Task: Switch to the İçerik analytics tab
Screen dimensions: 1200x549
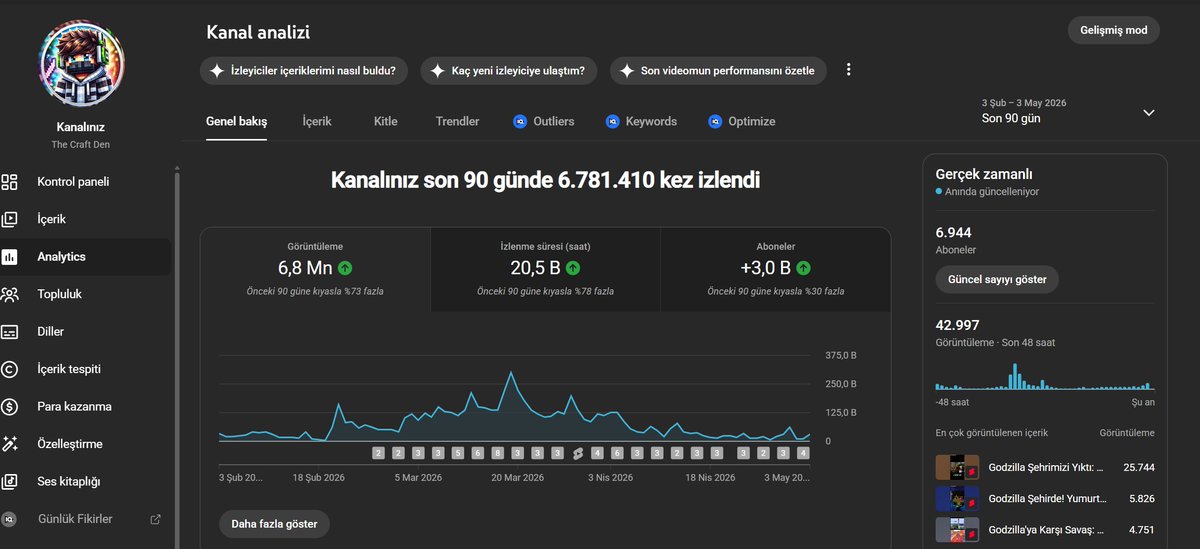Action: pyautogui.click(x=317, y=121)
